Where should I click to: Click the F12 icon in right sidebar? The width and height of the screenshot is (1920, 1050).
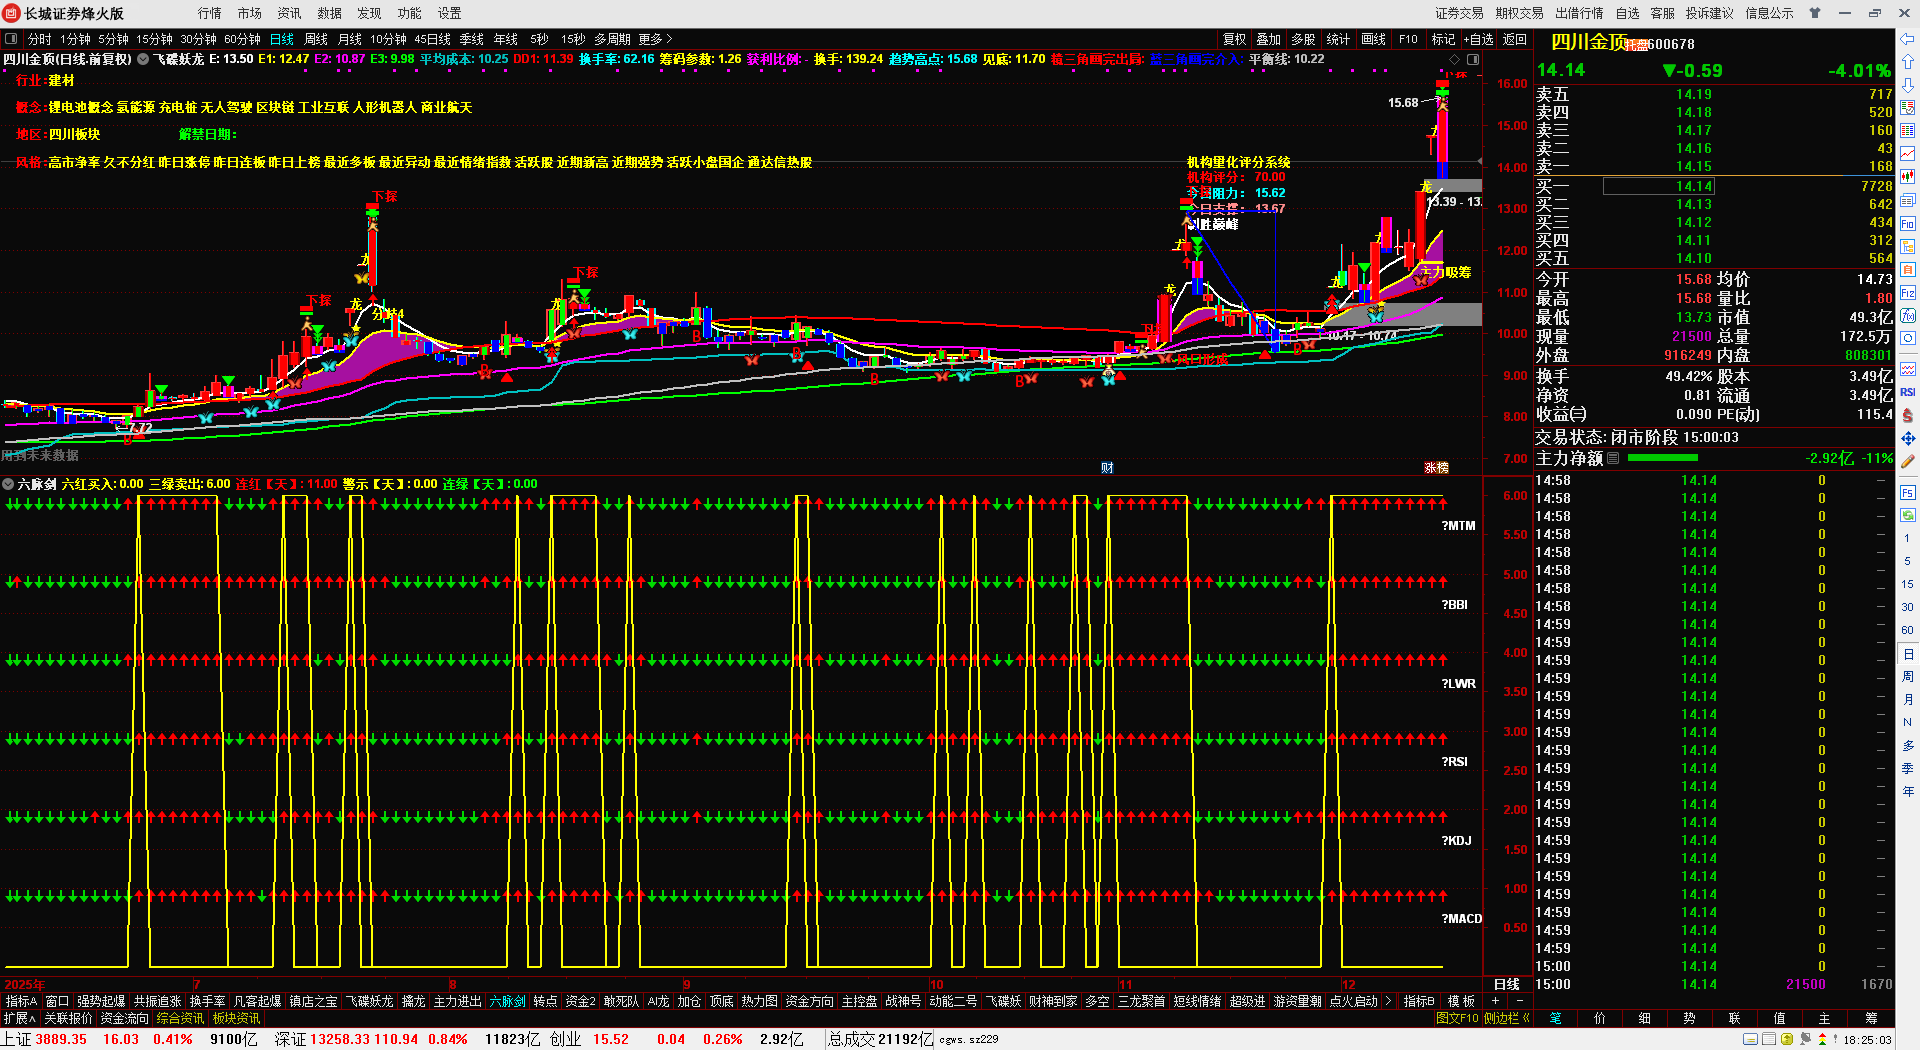tap(1908, 293)
